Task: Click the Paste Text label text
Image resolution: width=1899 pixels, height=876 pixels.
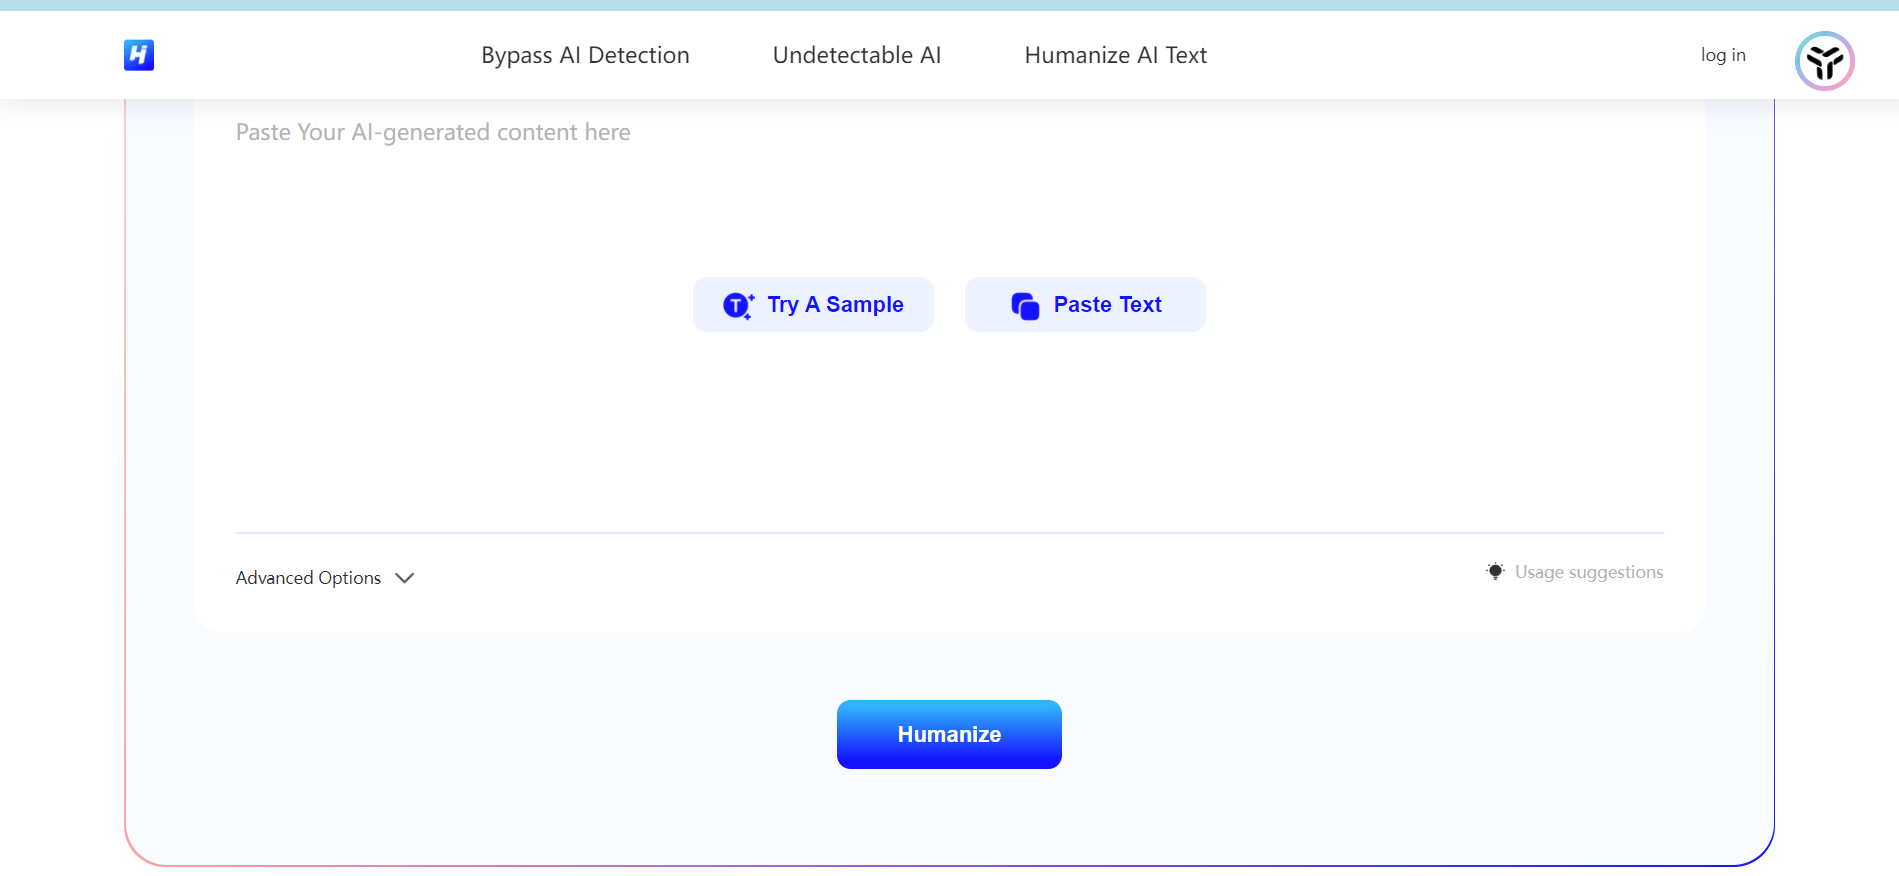Action: pyautogui.click(x=1107, y=305)
